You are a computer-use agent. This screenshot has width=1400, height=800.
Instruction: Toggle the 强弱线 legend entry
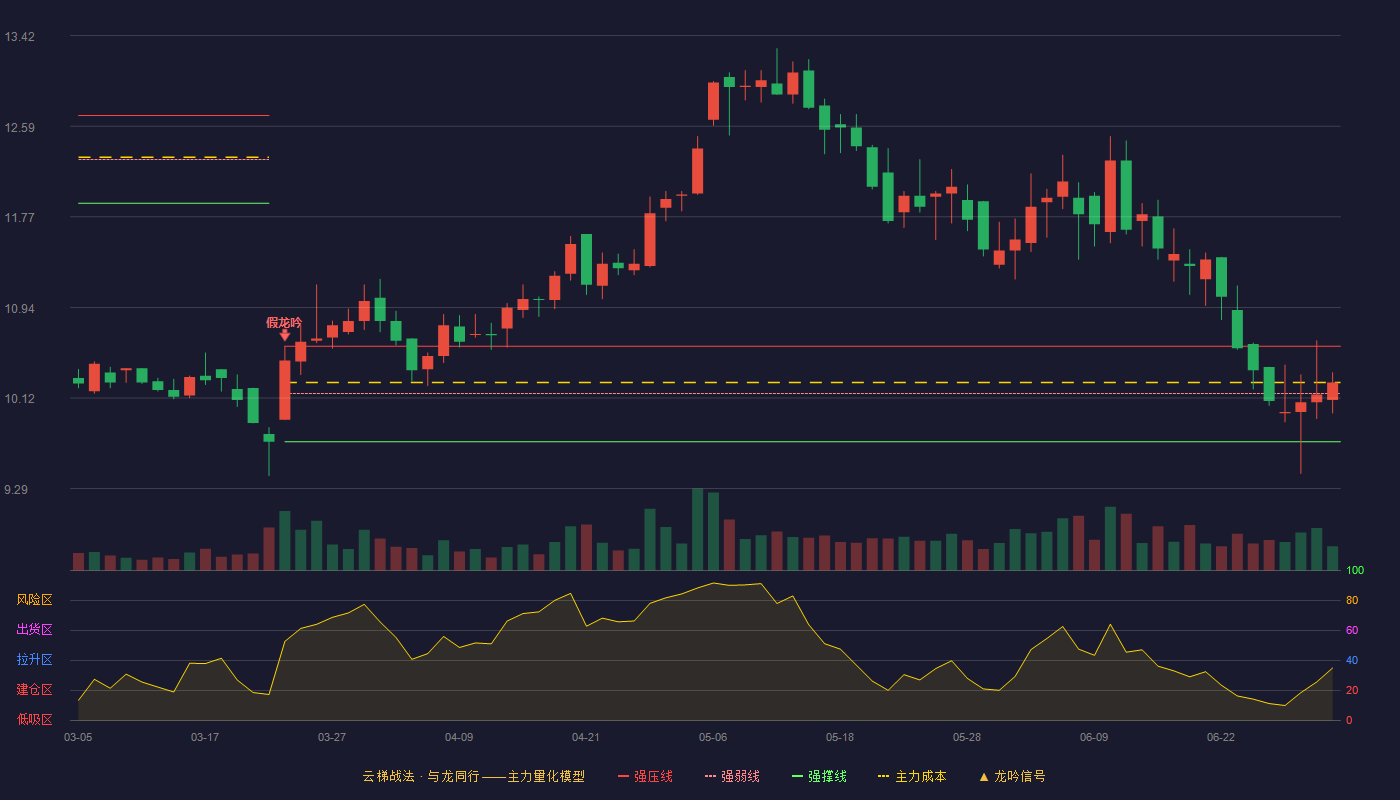click(732, 776)
